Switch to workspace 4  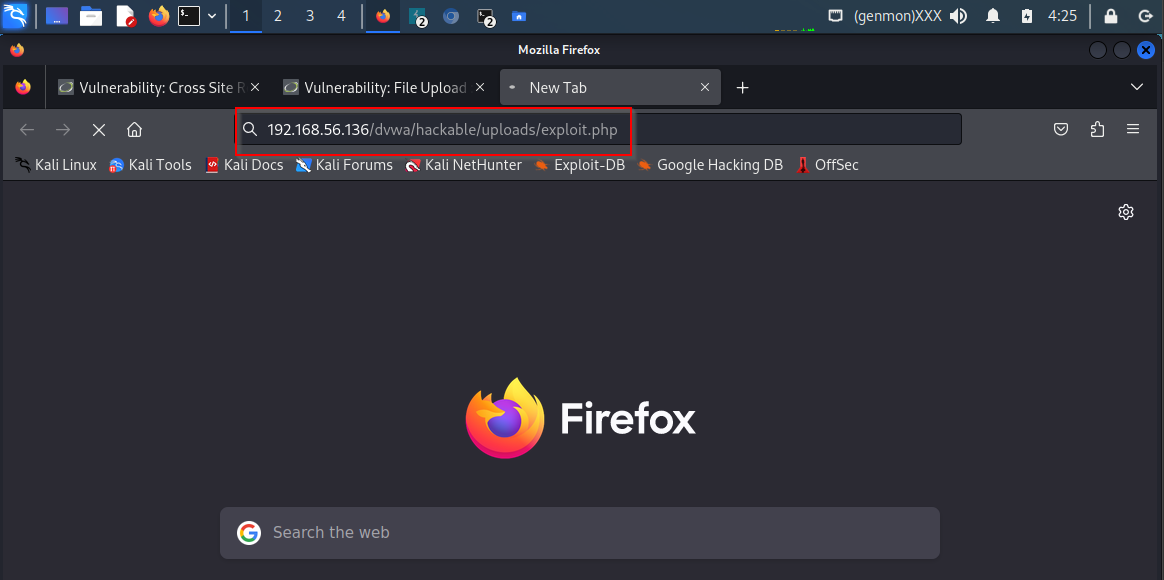click(341, 16)
